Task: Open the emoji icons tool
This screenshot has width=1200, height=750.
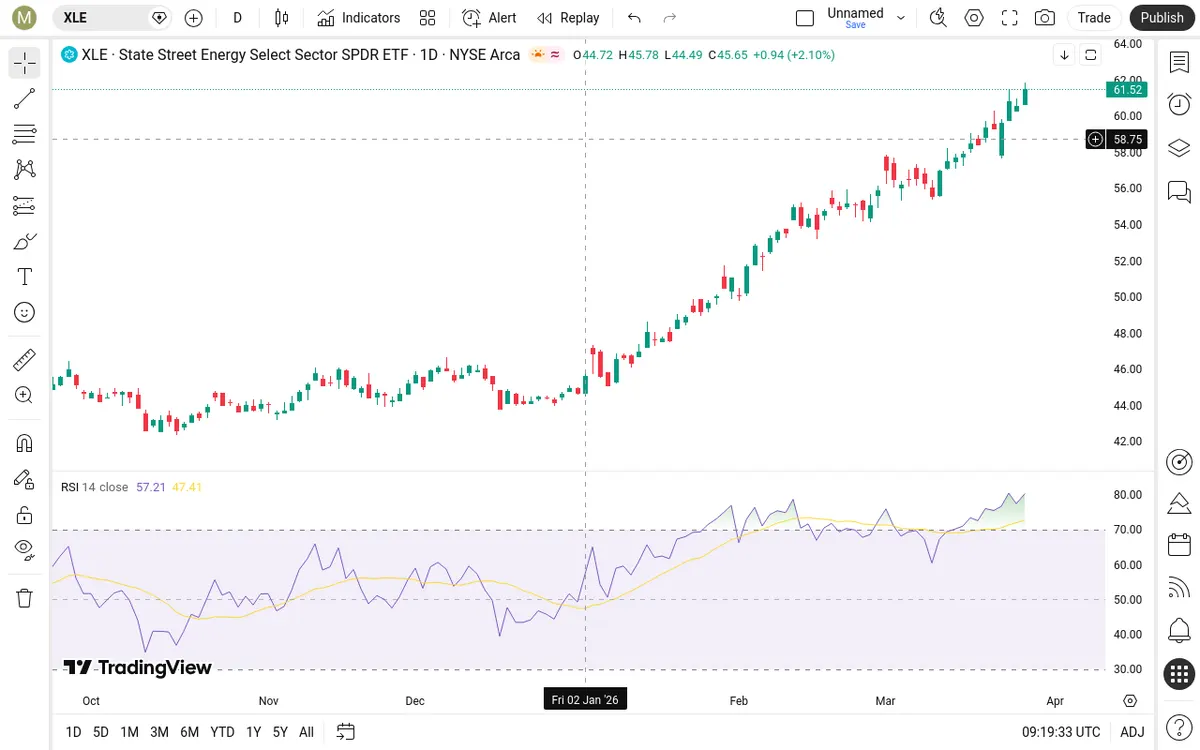Action: 25,312
